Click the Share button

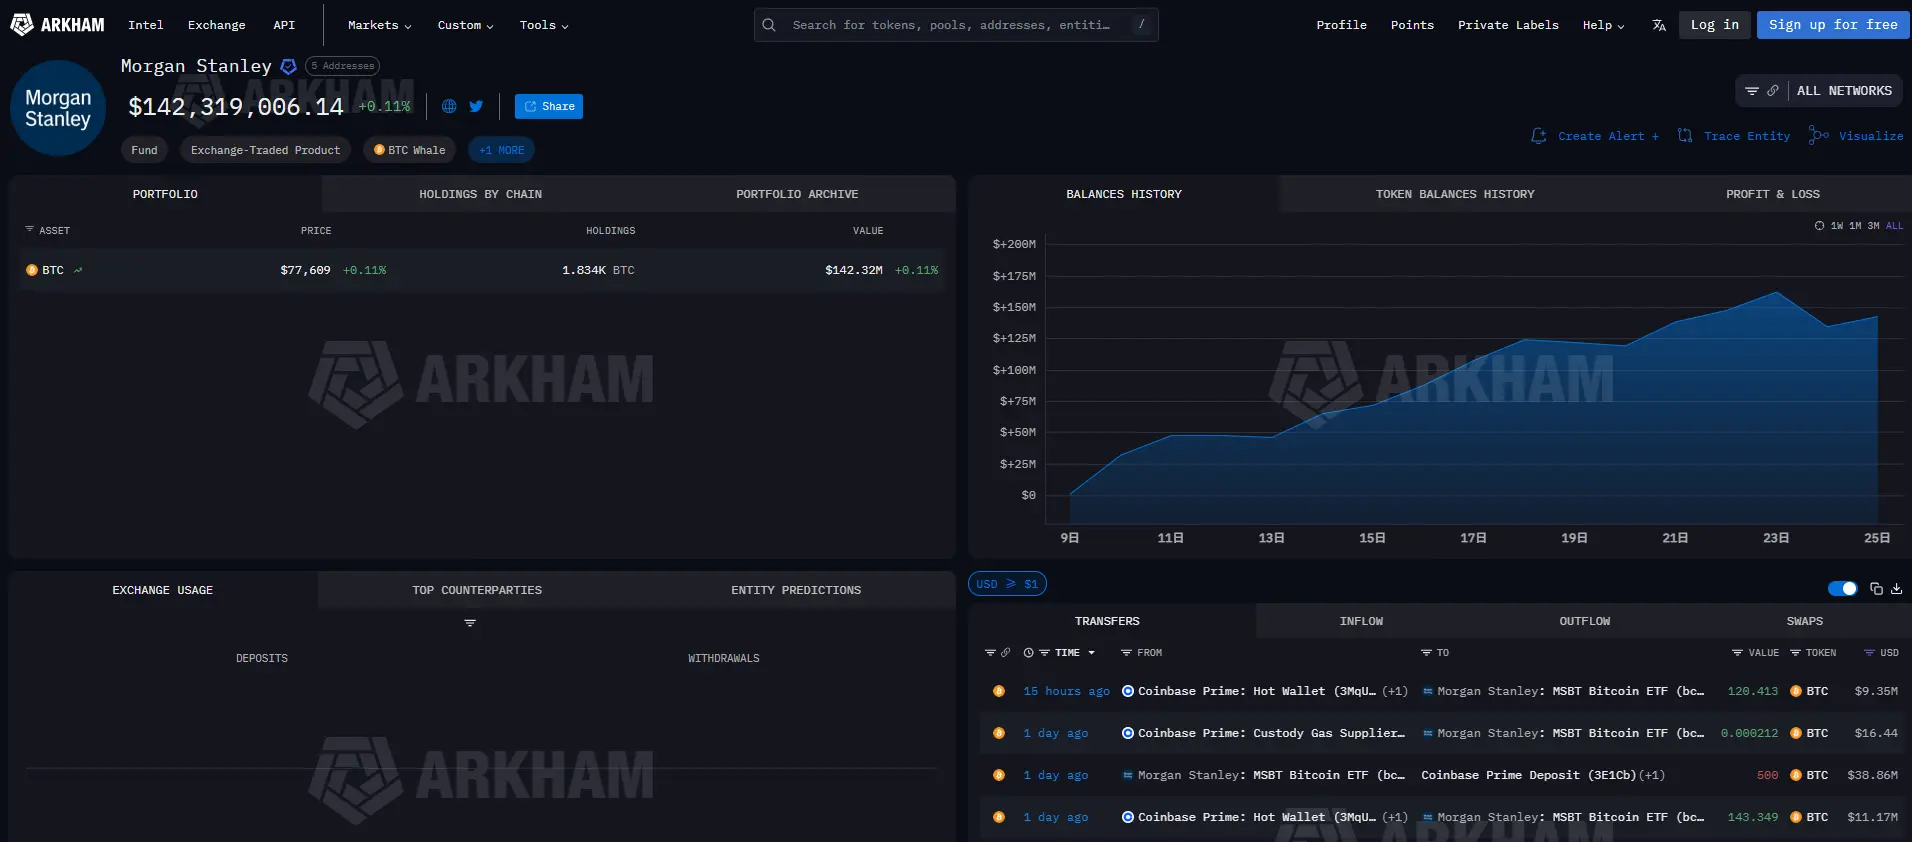coord(549,106)
